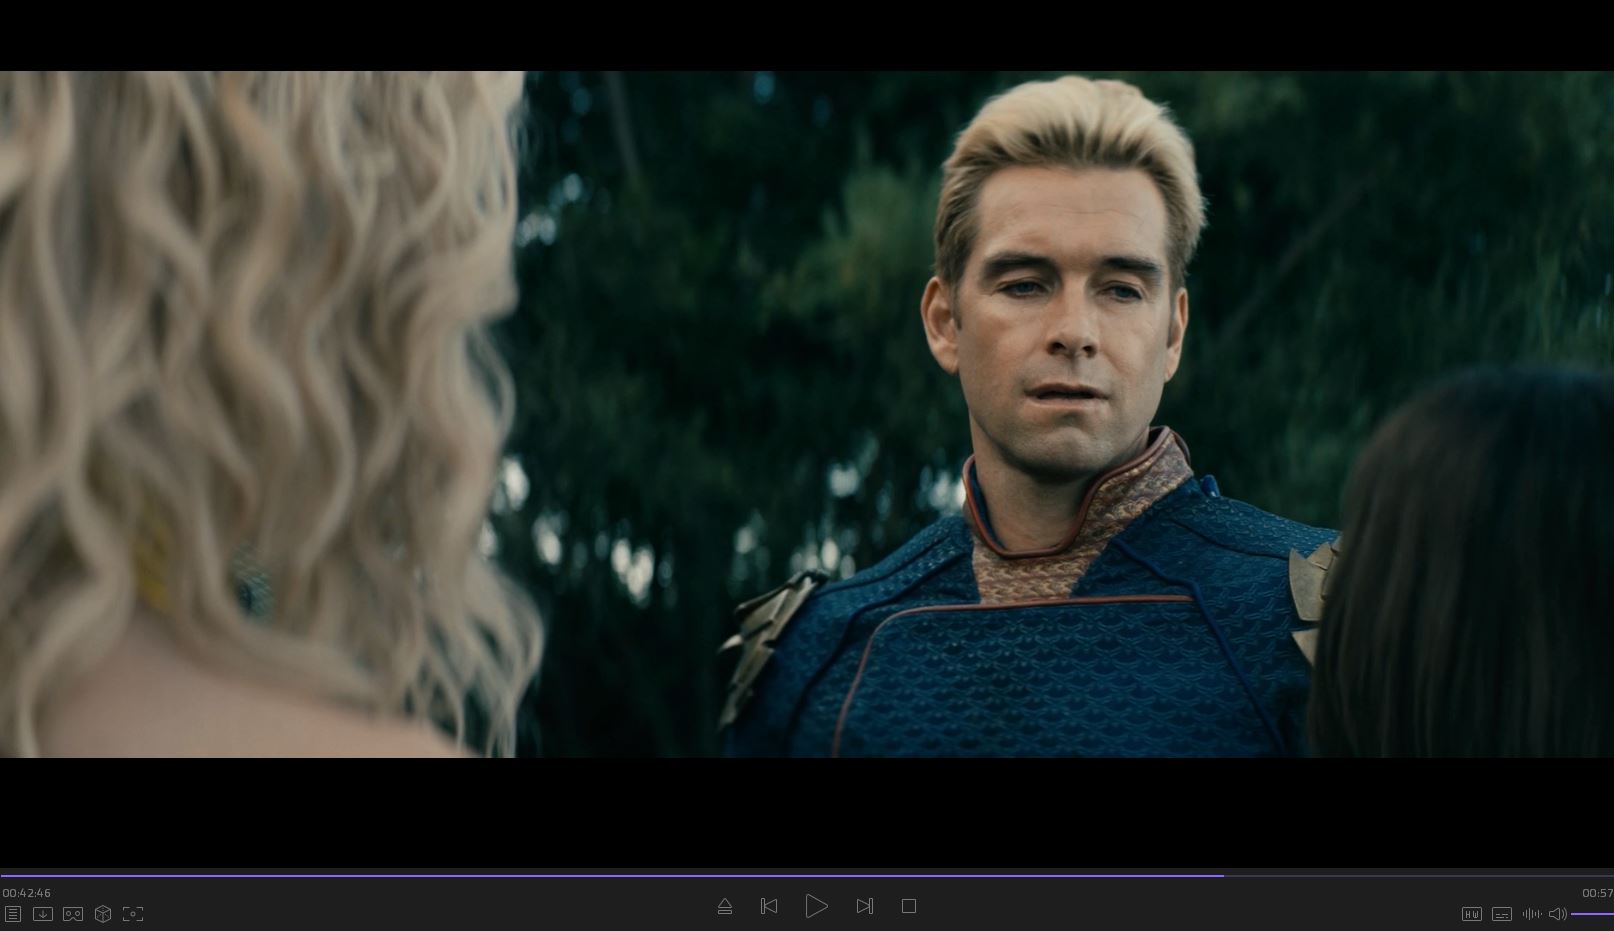Enable VR headset viewing mode
The image size is (1614, 931).
[73, 914]
